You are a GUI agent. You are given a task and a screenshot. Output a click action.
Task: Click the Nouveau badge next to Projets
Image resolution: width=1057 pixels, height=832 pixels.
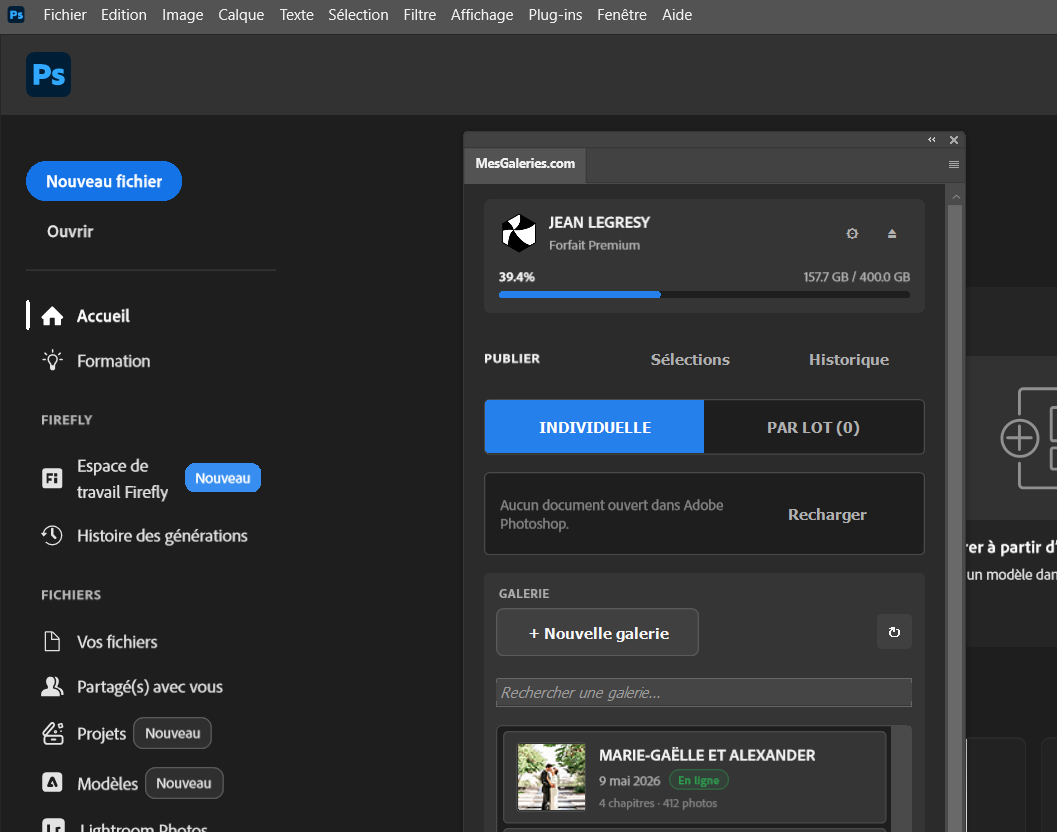[173, 733]
